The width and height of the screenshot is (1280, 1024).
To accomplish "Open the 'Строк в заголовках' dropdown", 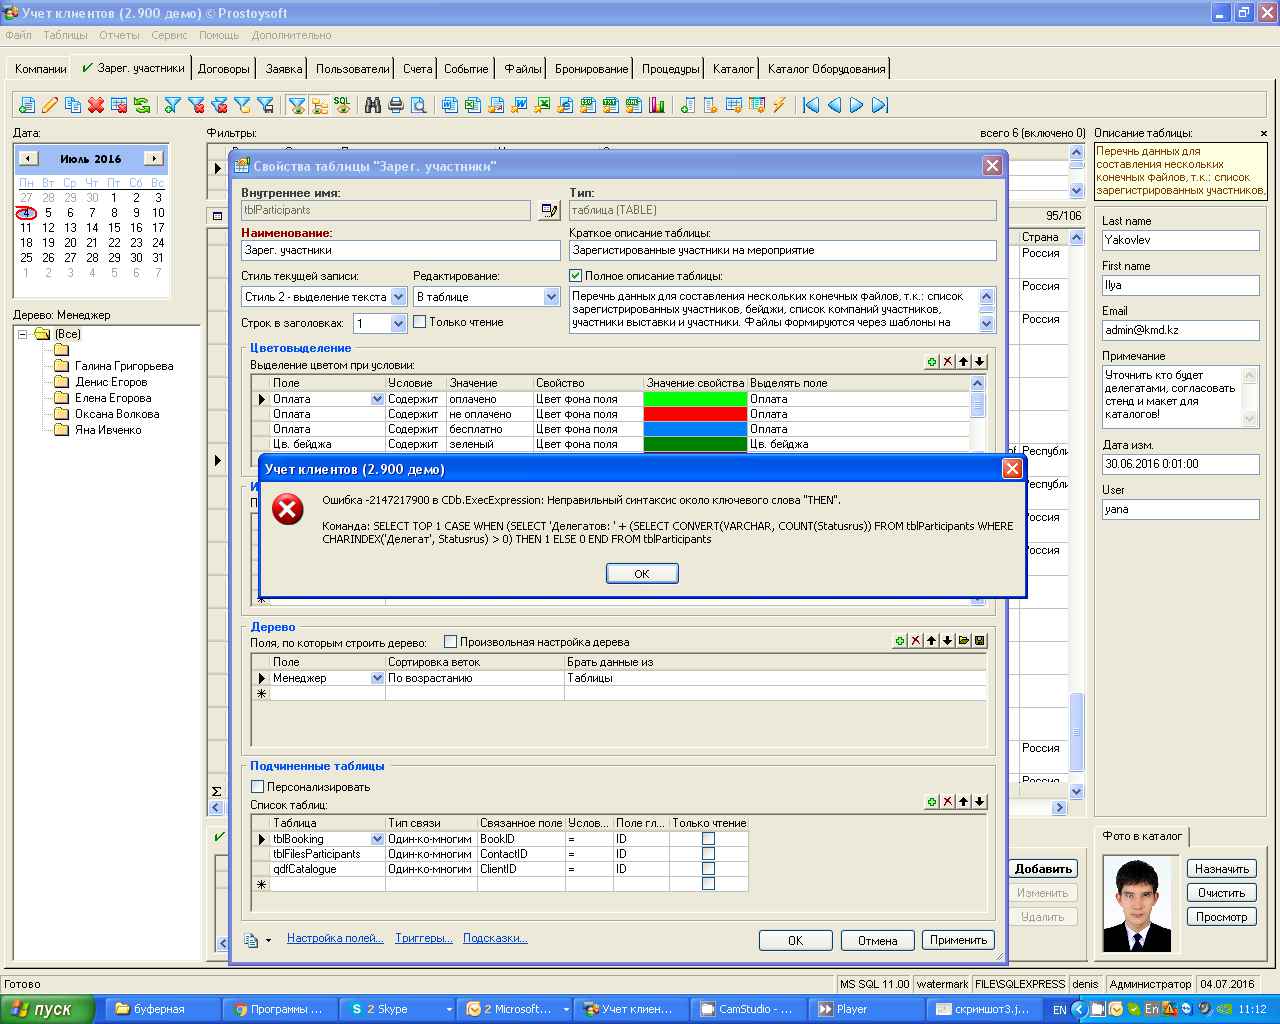I will tap(398, 323).
